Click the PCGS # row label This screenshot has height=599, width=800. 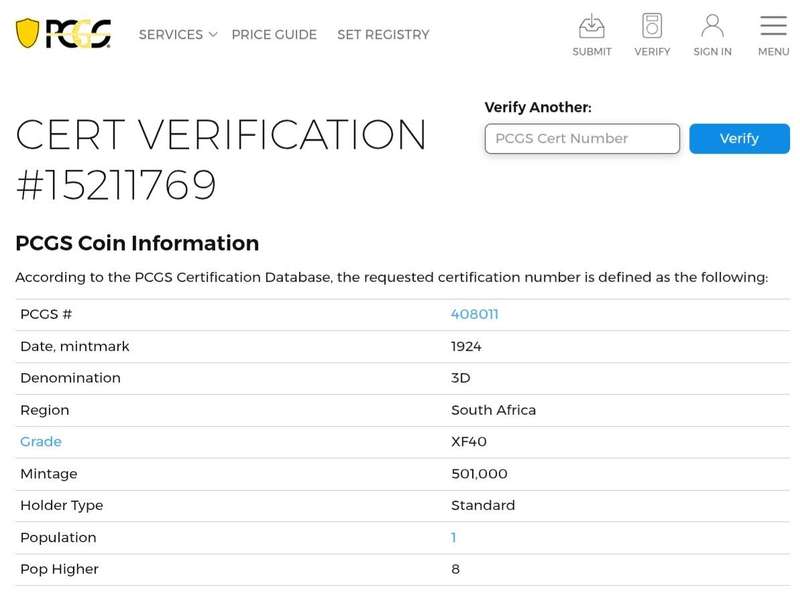click(x=46, y=314)
